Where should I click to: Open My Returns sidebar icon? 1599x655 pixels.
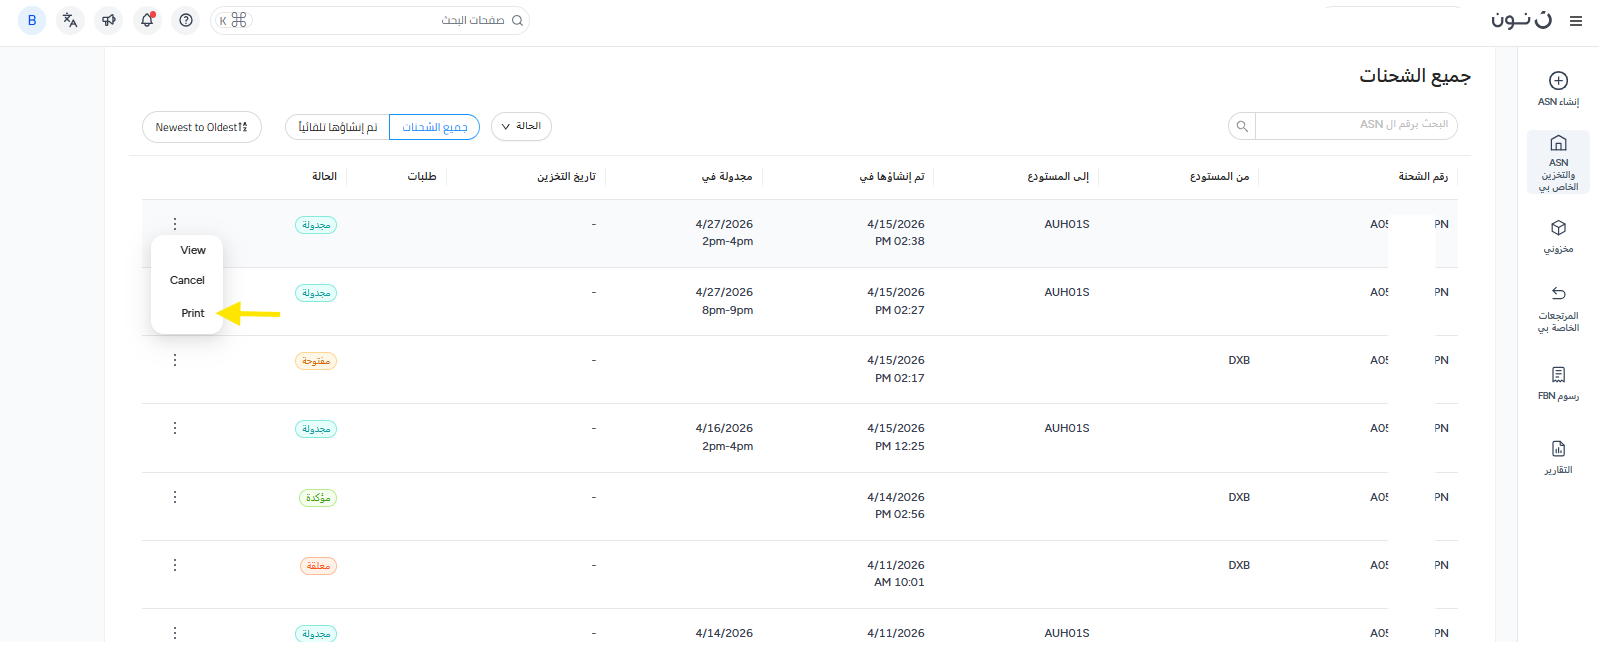tap(1558, 294)
